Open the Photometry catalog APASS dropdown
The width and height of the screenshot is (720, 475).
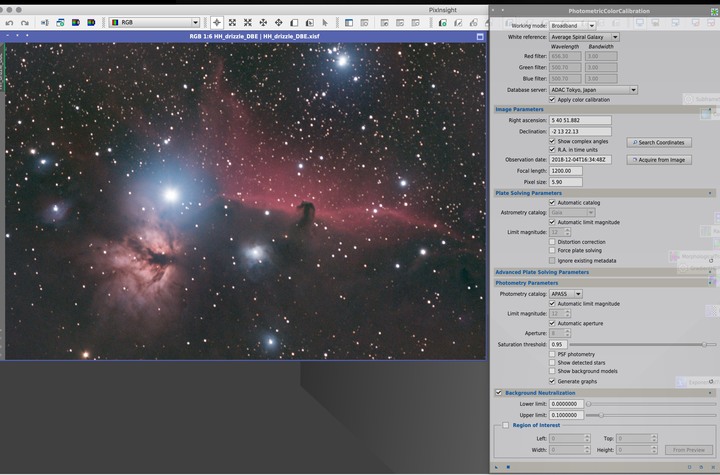(566, 294)
